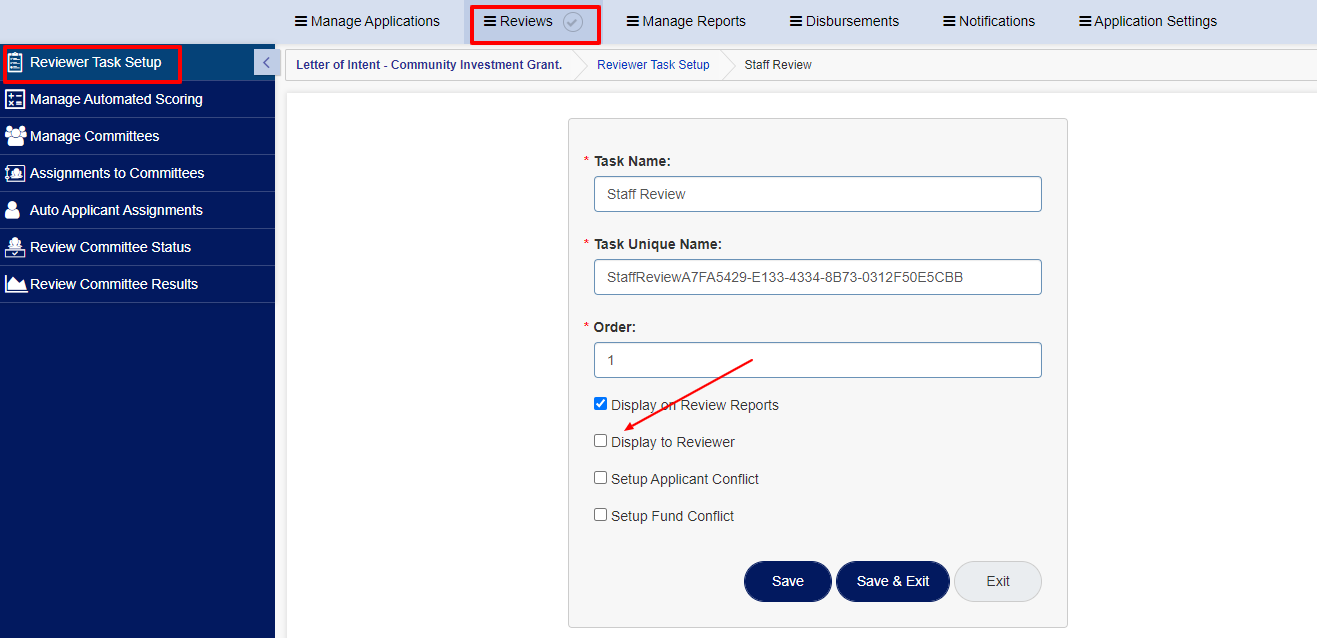
Task: Click the Review Committee Status icon
Action: tap(15, 247)
